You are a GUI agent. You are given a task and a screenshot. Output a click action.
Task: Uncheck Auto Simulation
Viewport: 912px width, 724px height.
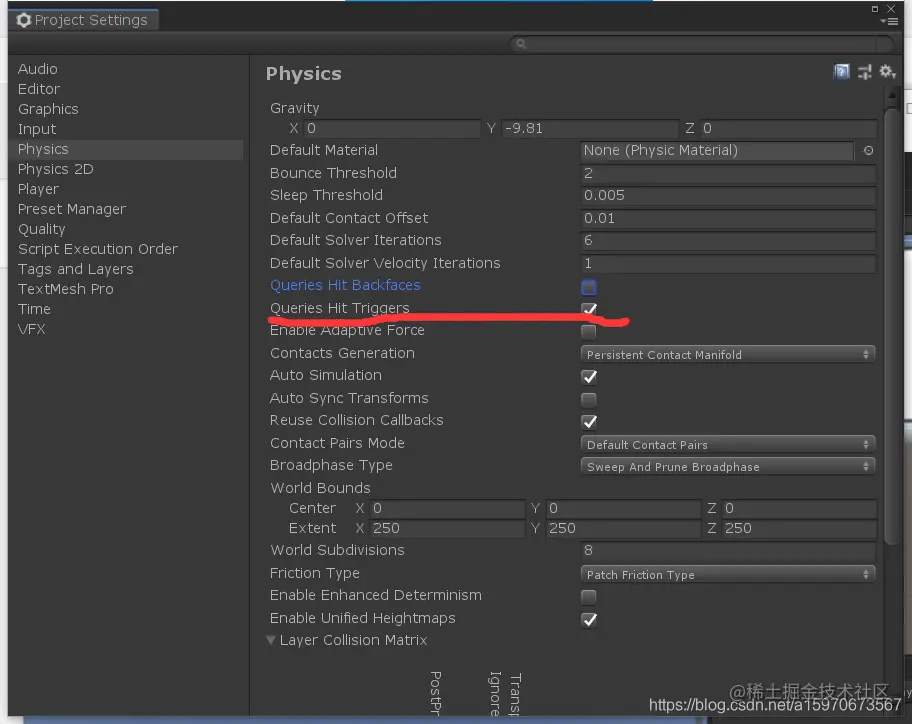click(589, 377)
